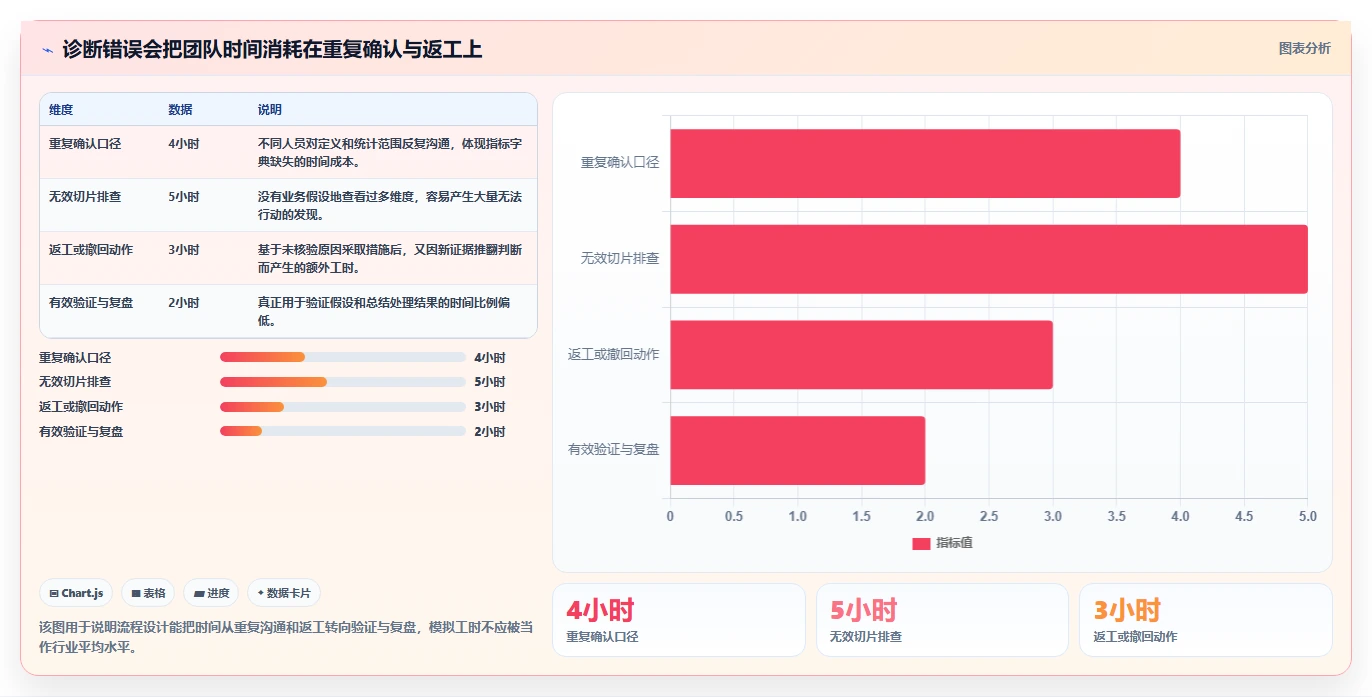Click the description starting 没有业务假设
This screenshot has width=1372, height=697.
(390, 205)
